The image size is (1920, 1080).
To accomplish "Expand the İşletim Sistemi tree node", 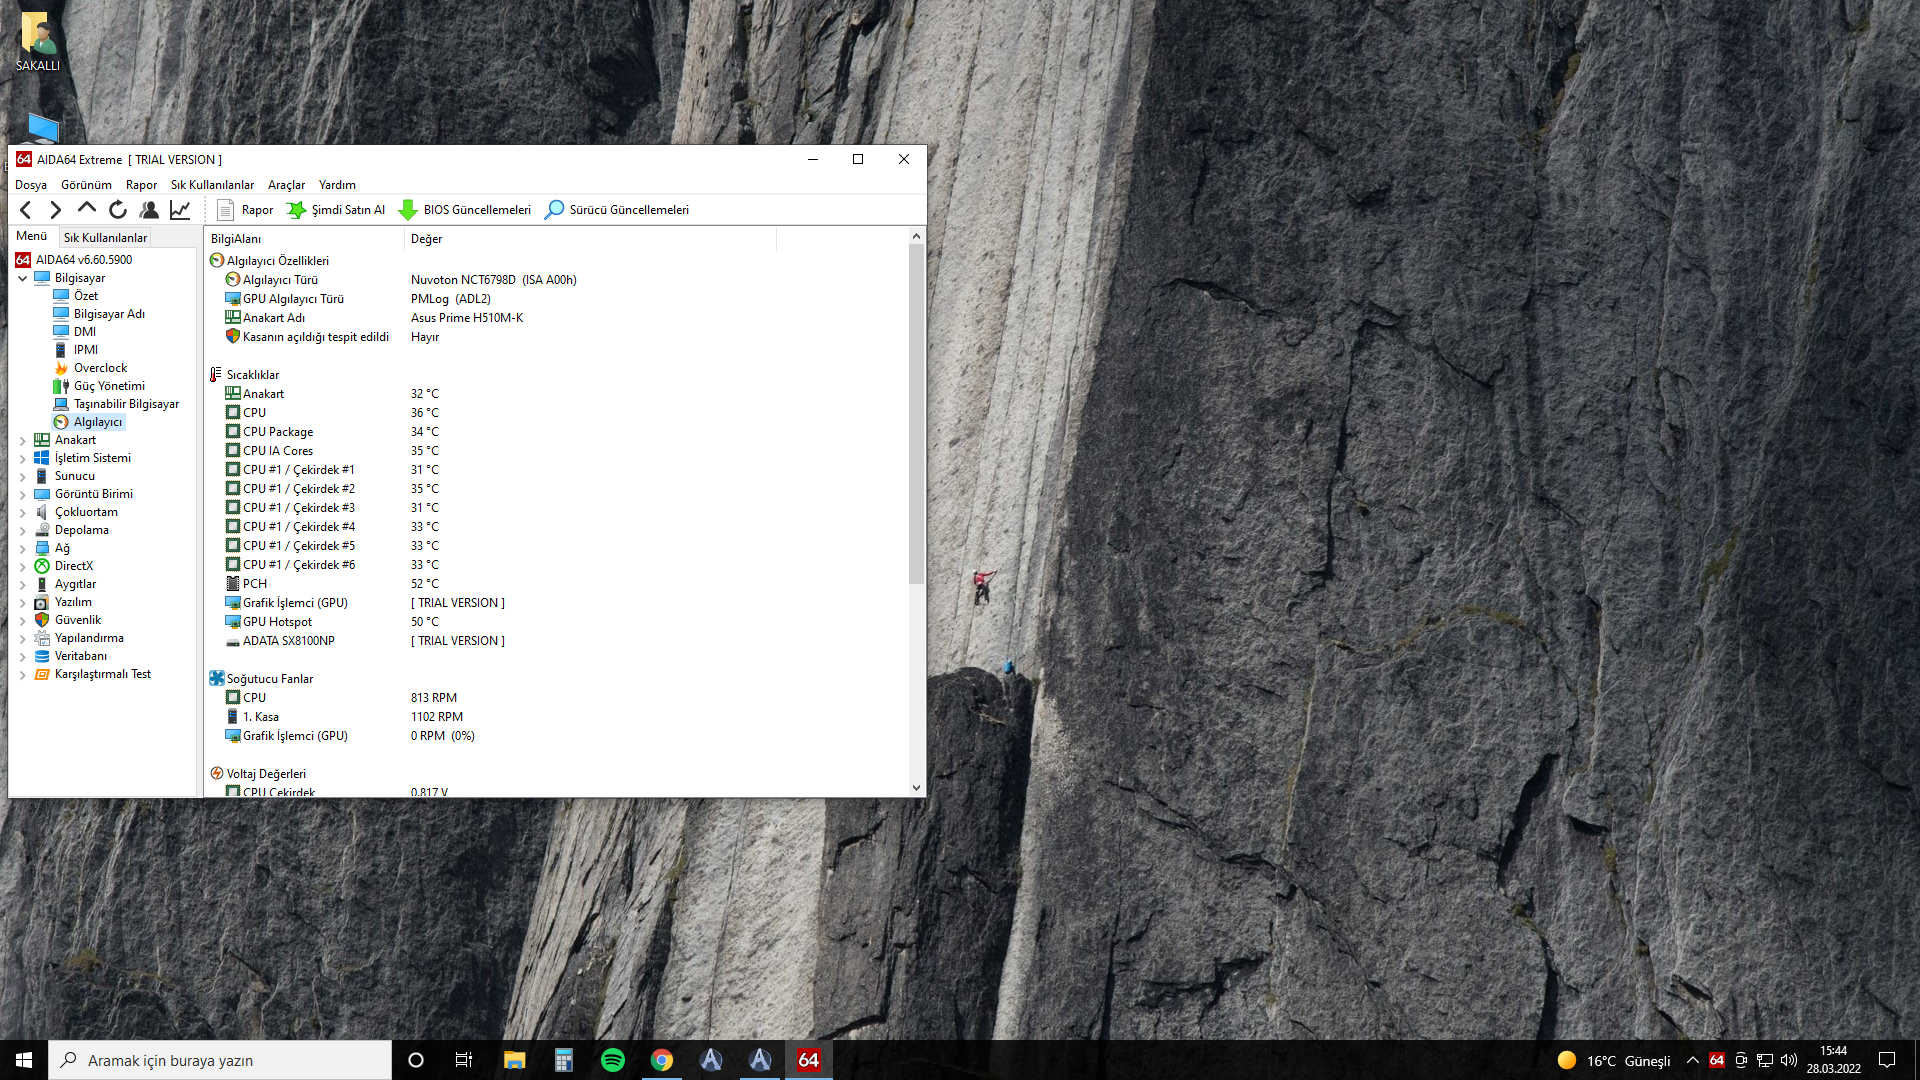I will (23, 458).
